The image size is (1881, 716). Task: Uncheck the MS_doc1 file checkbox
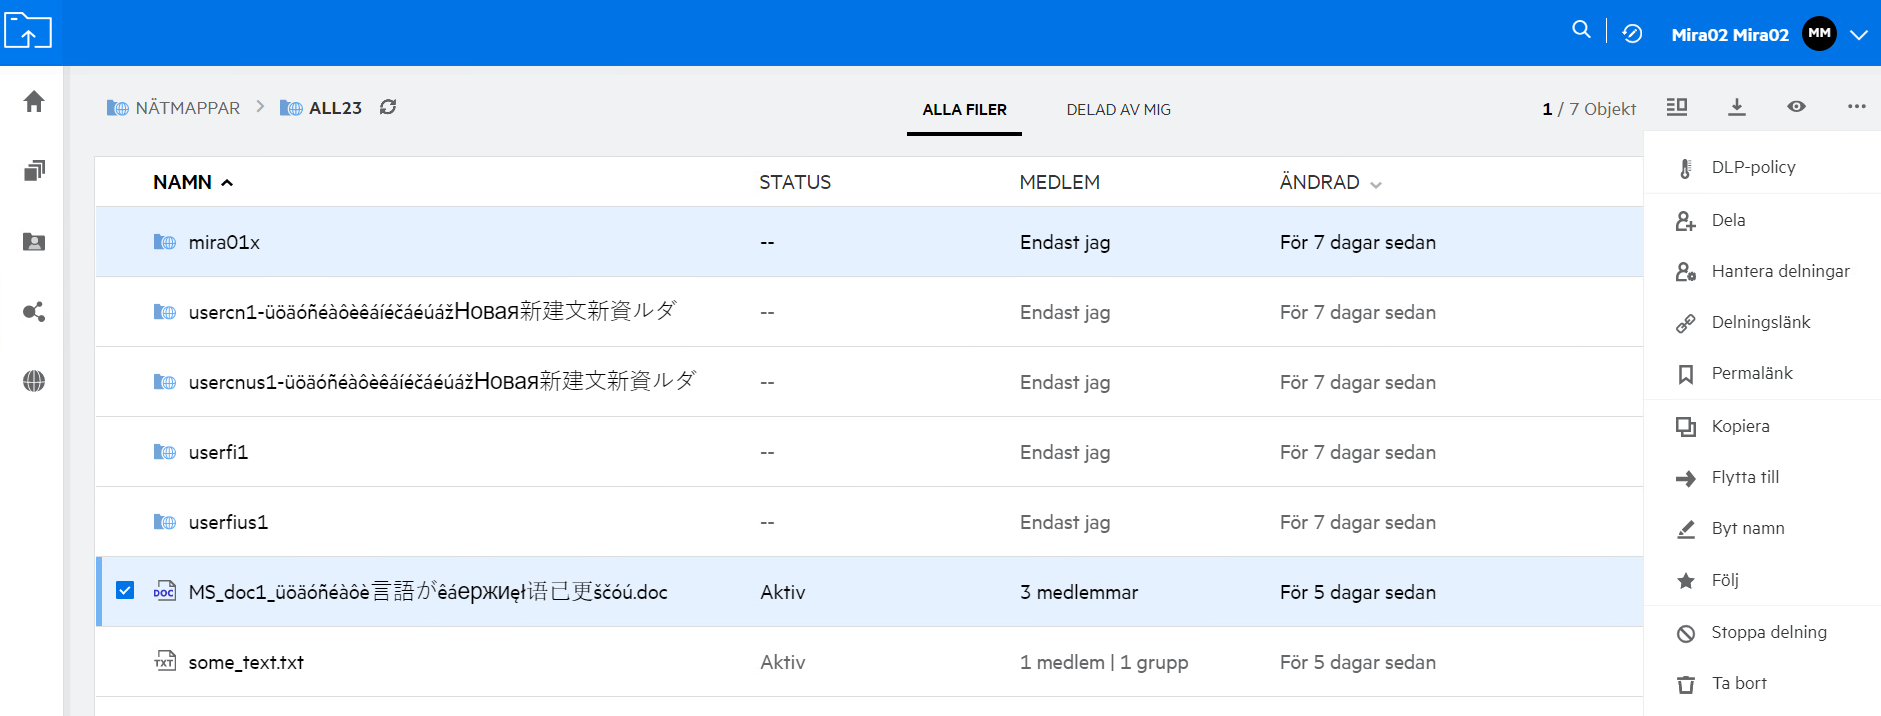pos(125,590)
